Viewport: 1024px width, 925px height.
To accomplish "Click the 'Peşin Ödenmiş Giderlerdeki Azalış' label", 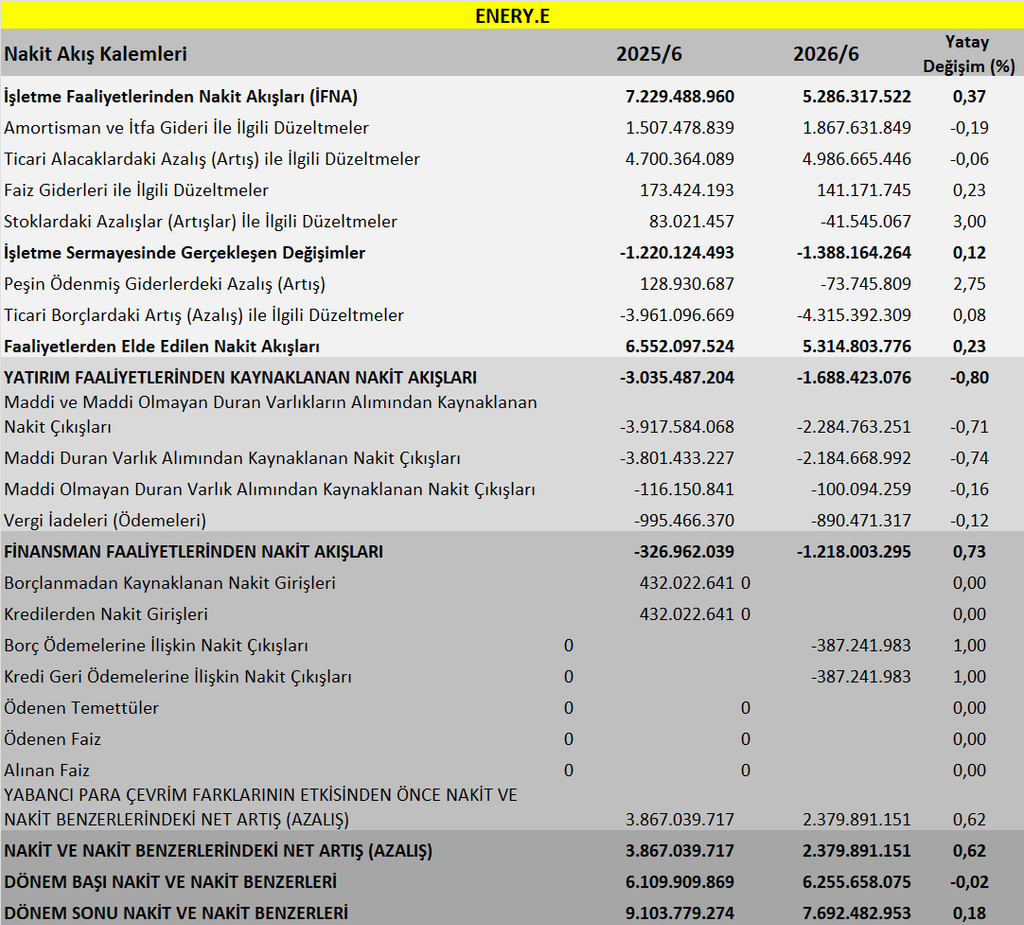I will coord(165,285).
